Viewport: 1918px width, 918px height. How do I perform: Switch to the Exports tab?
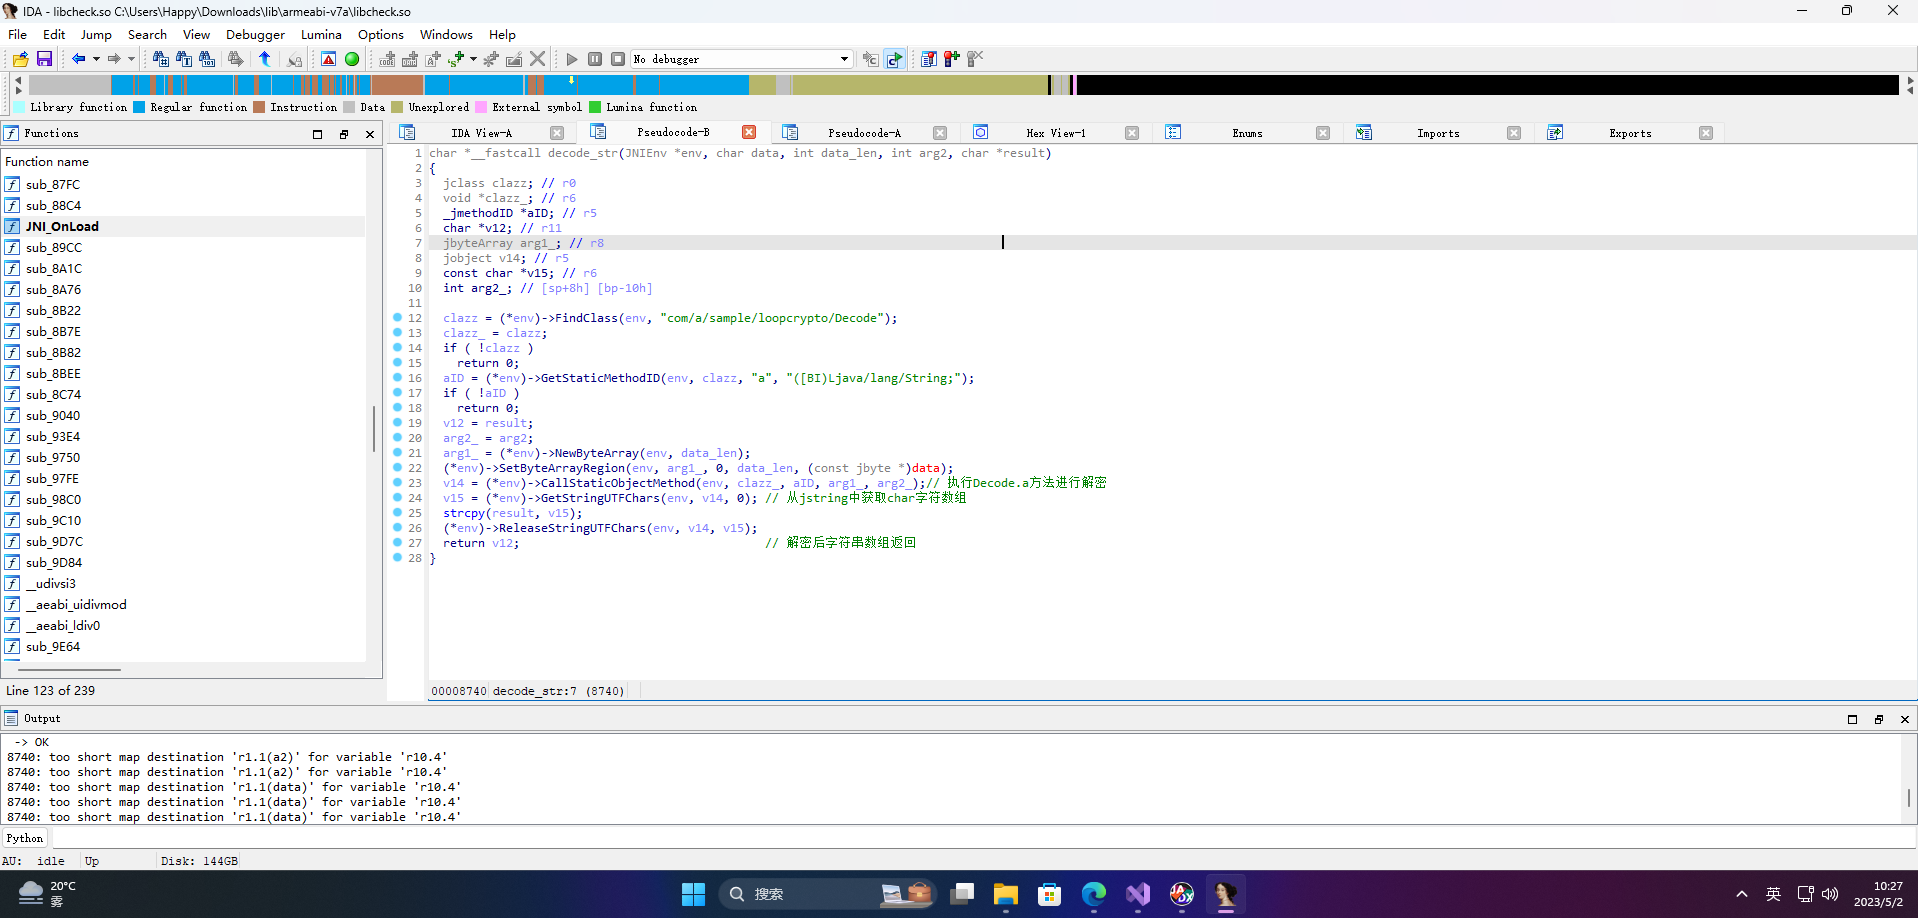click(1630, 133)
